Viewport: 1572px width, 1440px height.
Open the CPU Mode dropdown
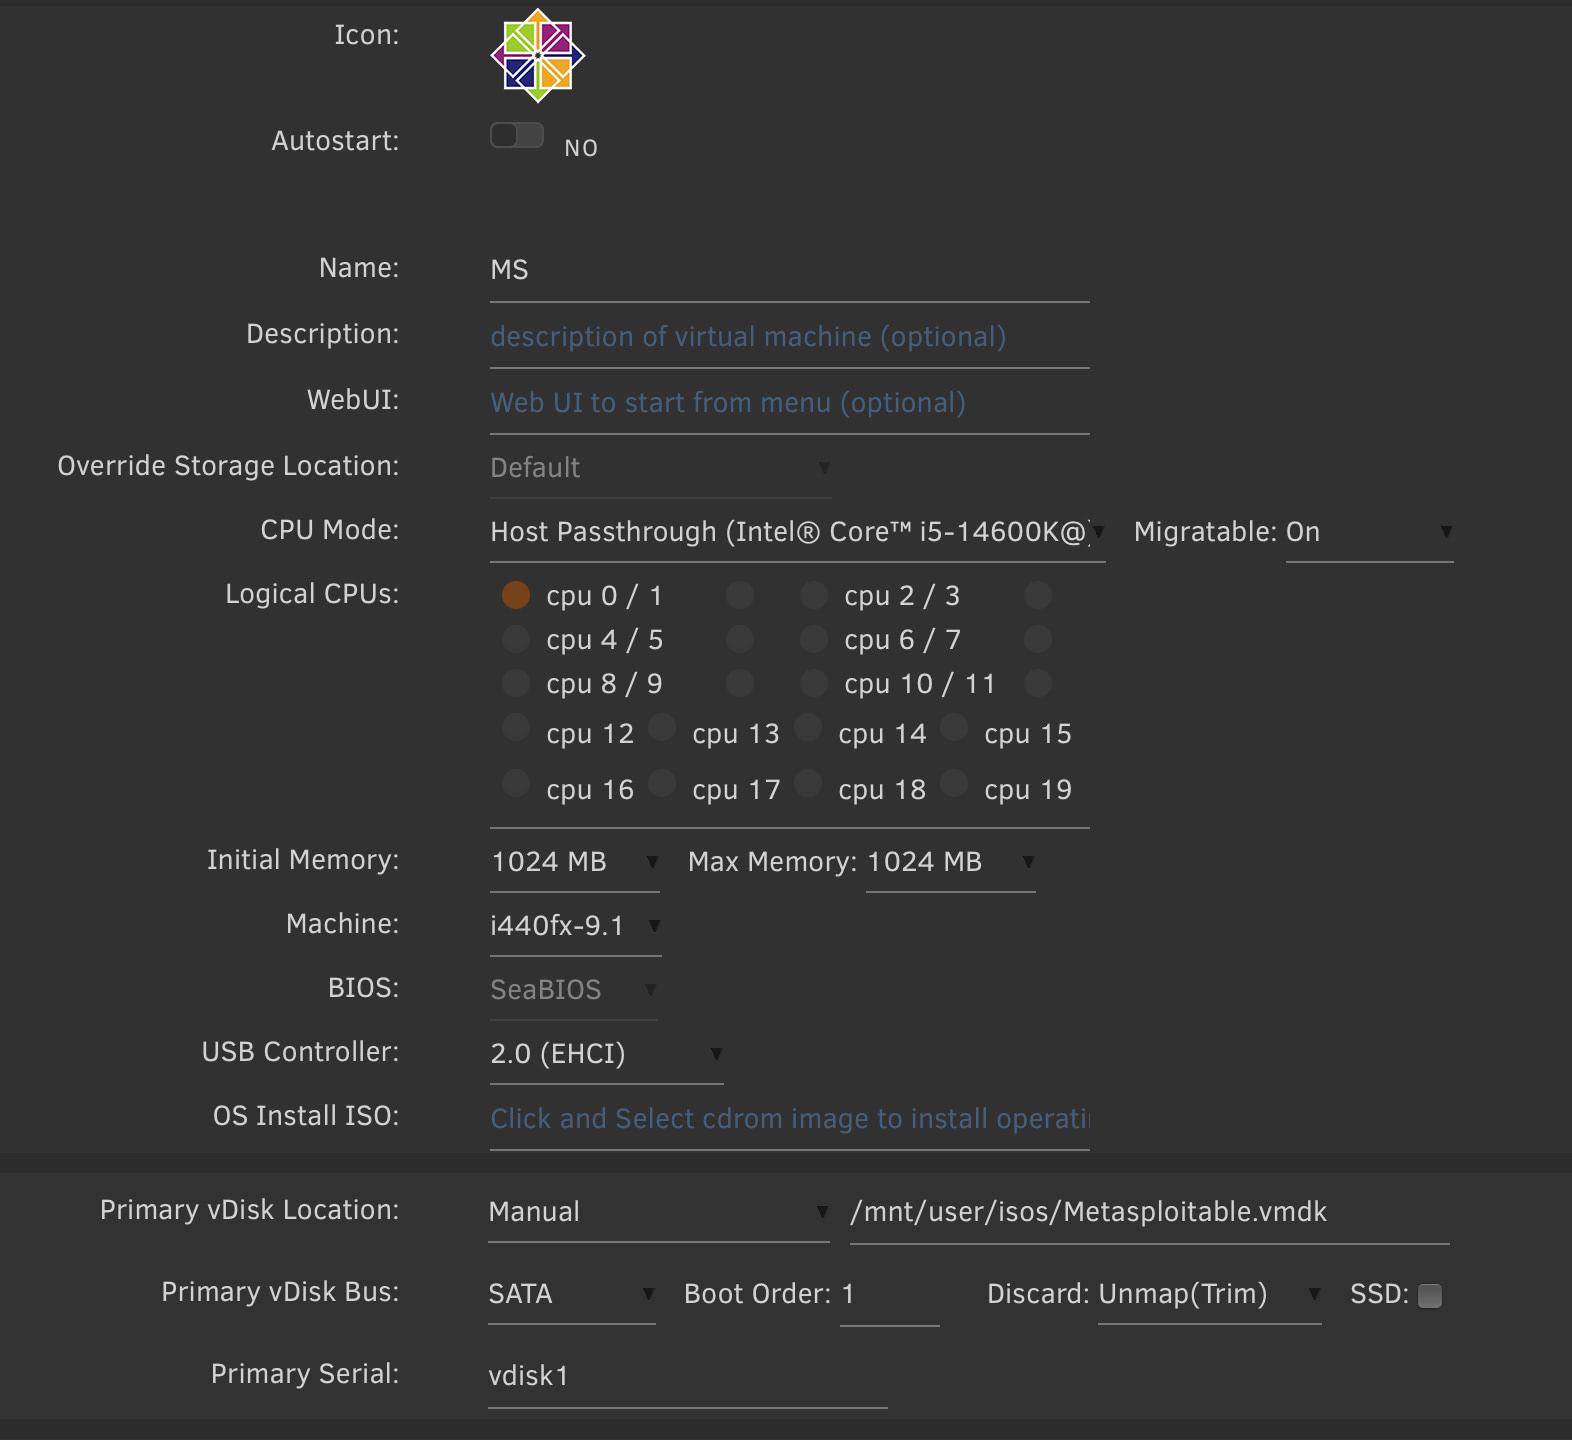click(796, 532)
